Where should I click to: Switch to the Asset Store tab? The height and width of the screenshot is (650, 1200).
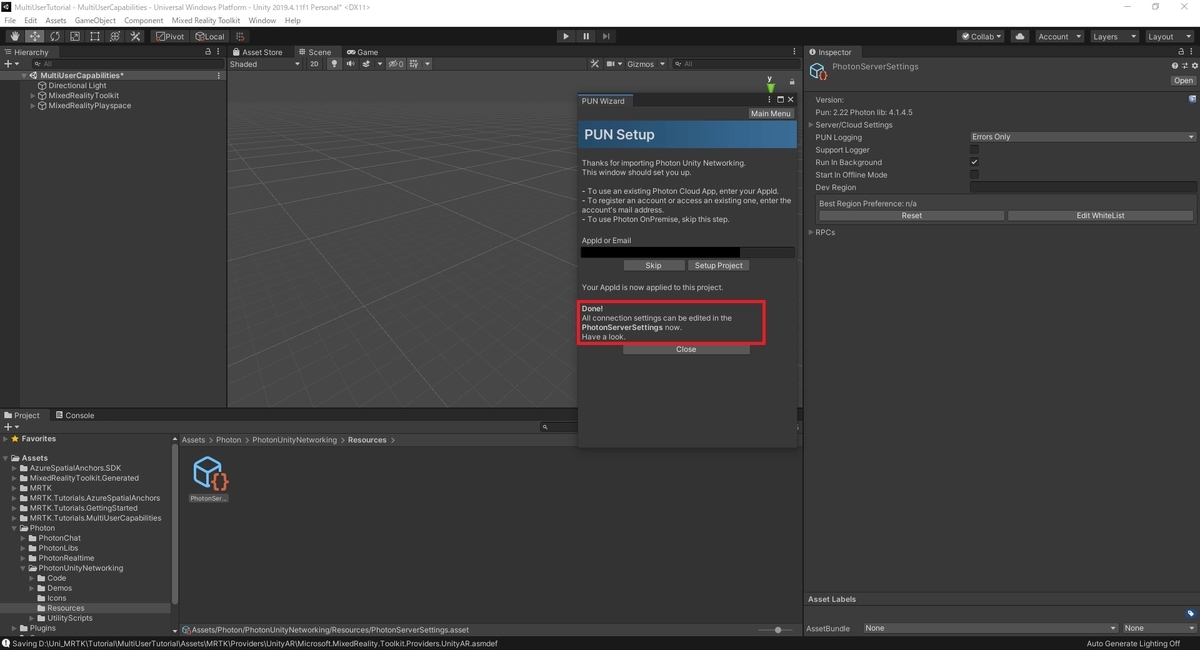258,52
